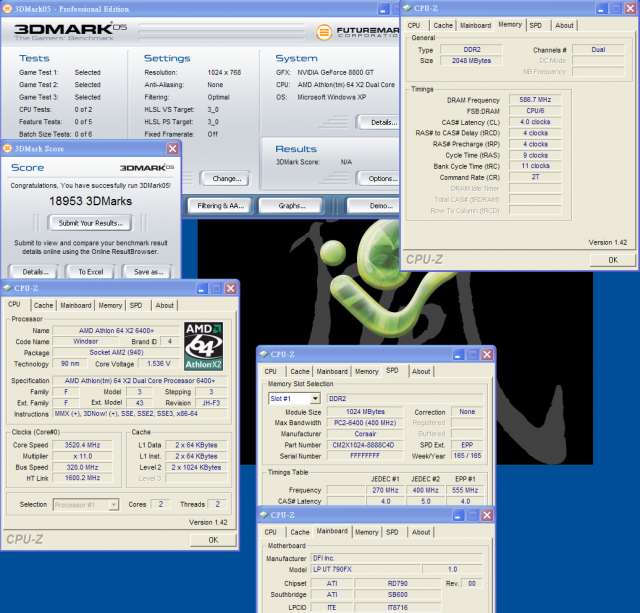Click the 18953 3DMarks score text
640x613 pixels.
pos(90,201)
